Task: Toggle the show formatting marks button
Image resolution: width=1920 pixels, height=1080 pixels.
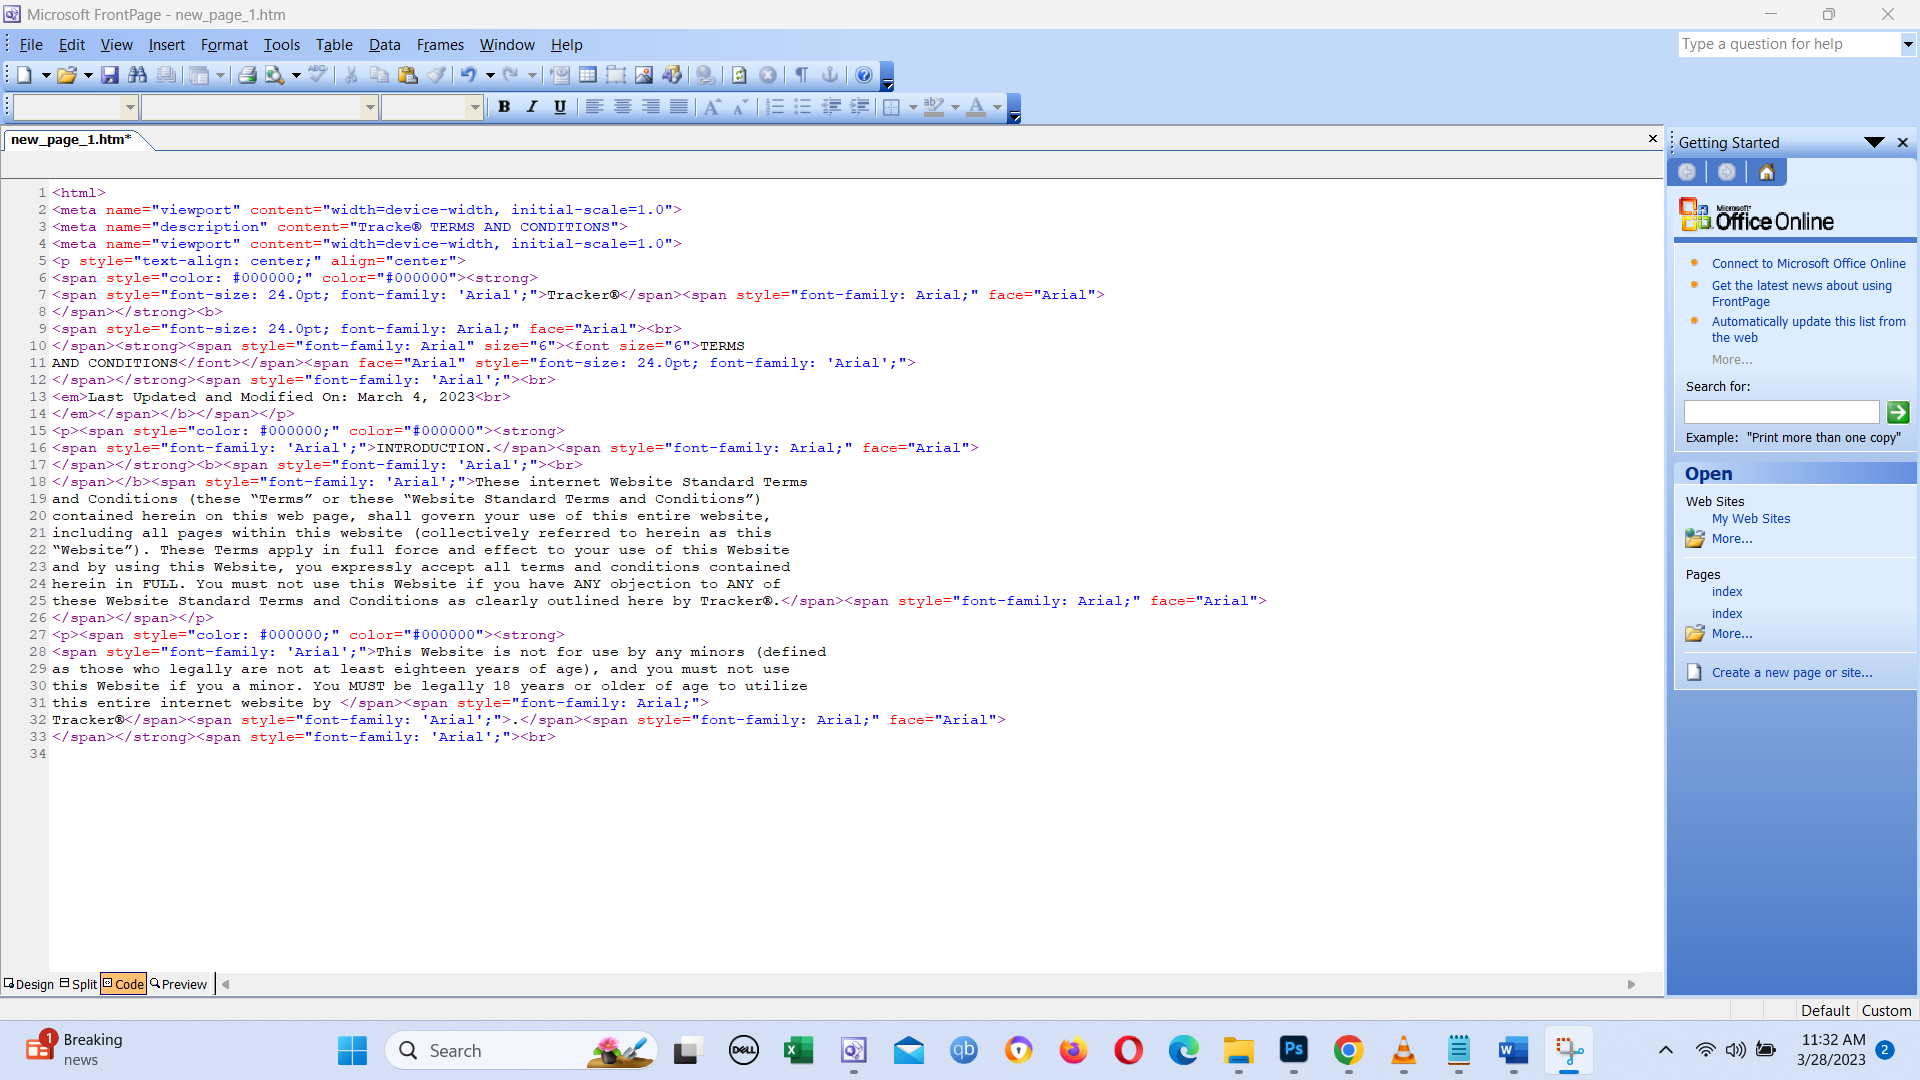Action: tap(801, 75)
